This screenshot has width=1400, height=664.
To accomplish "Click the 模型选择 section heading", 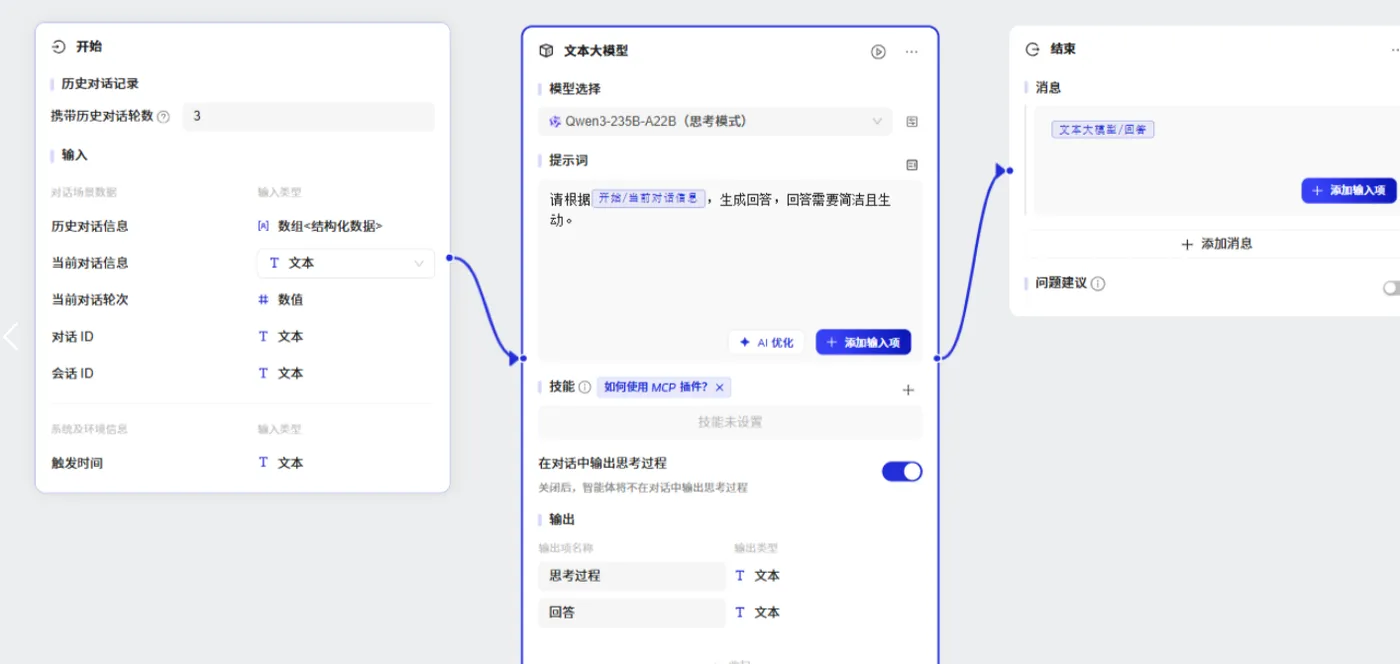I will click(x=575, y=89).
